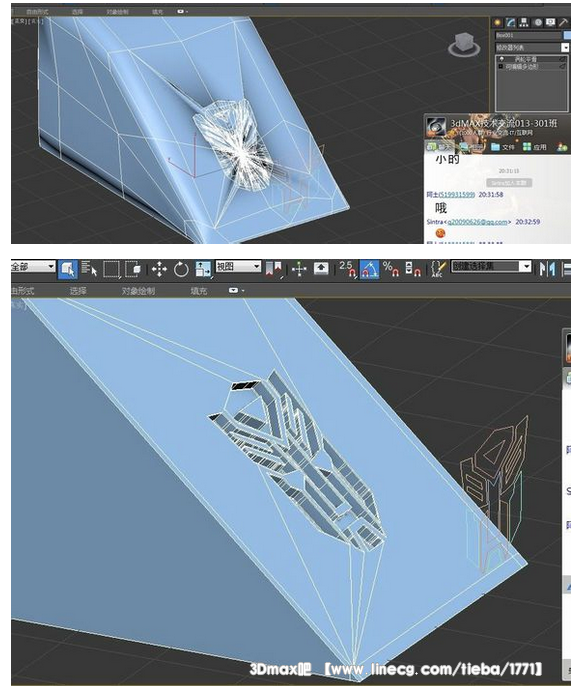Activate Select and Manipulate tool
This screenshot has width=571, height=686.
299,269
